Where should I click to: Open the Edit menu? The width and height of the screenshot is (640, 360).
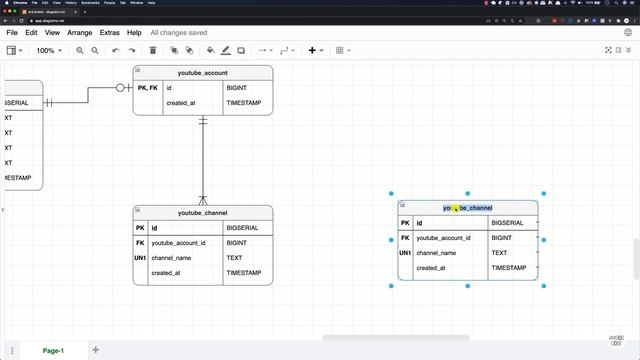tap(31, 33)
